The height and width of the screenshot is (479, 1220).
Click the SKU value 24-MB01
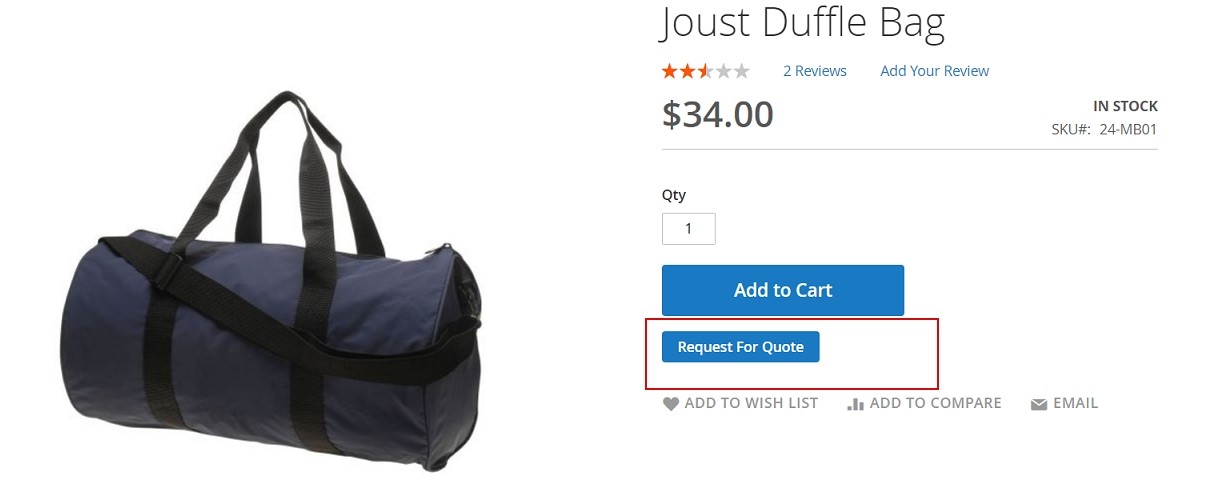coord(1128,129)
